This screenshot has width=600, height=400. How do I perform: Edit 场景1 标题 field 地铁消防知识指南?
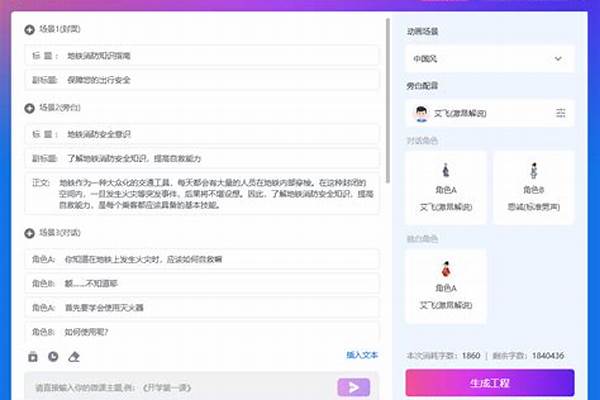coord(202,56)
